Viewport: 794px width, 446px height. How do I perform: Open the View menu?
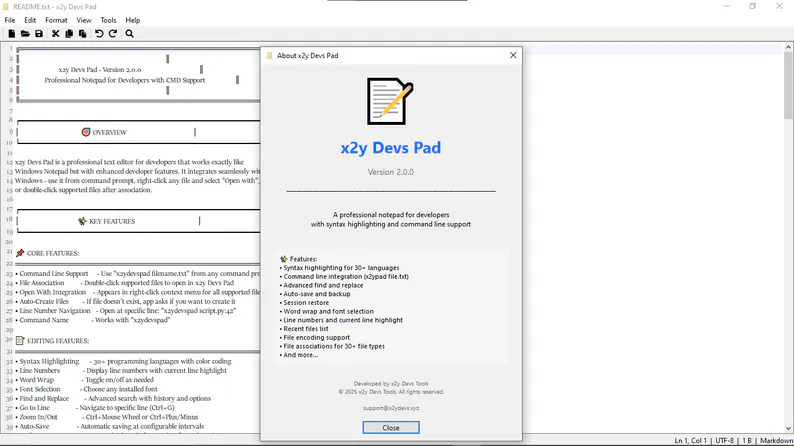coord(84,20)
